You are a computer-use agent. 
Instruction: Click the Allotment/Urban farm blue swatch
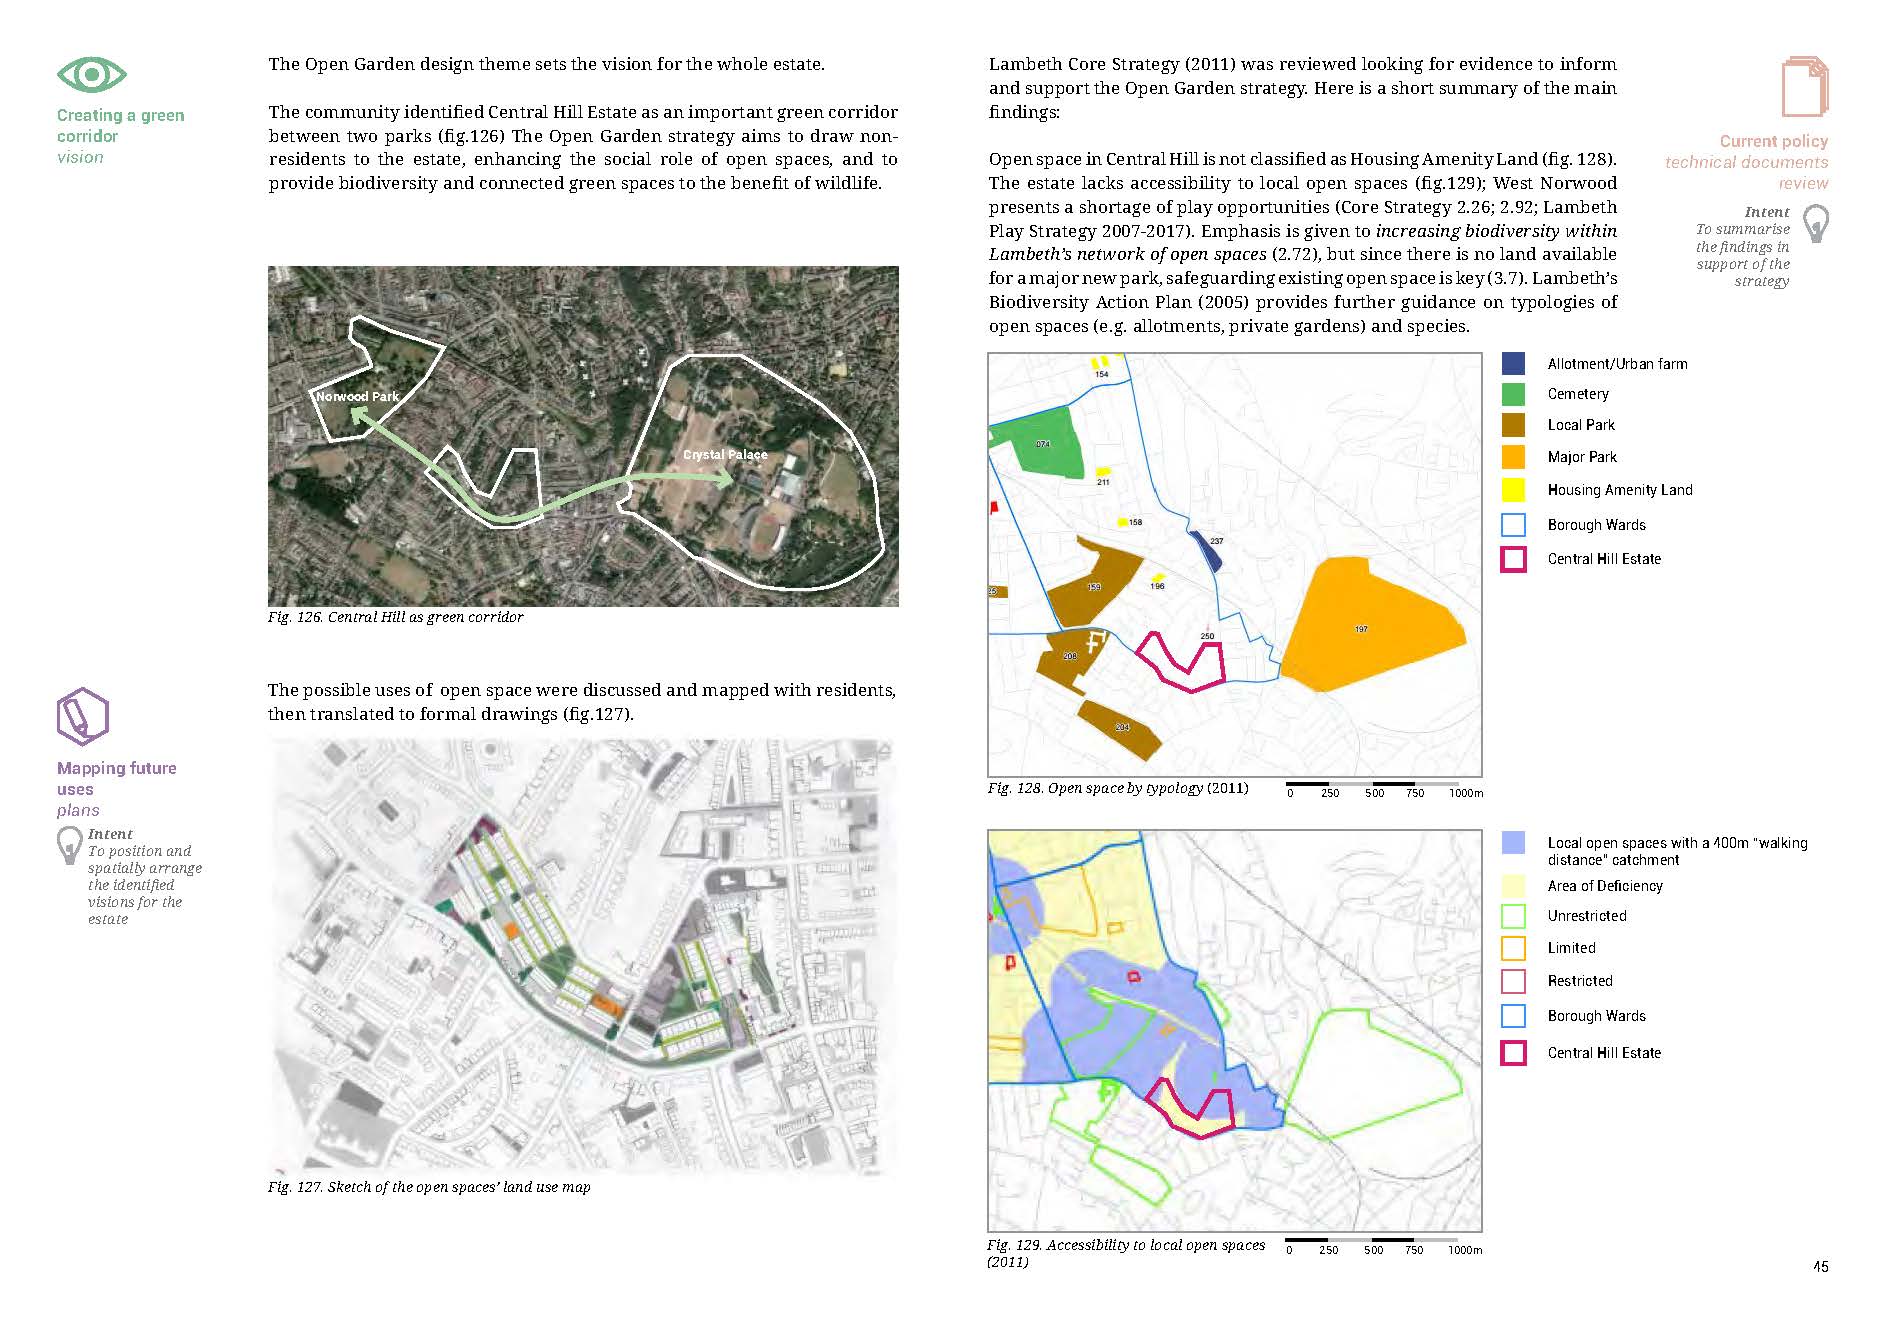[x=1513, y=364]
